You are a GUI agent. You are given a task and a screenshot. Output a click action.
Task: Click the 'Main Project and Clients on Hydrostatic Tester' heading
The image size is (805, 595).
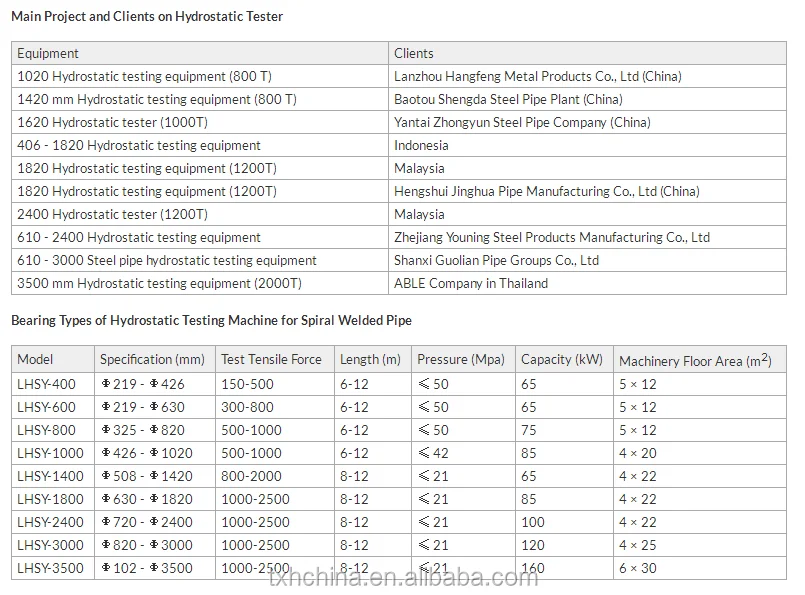point(147,16)
